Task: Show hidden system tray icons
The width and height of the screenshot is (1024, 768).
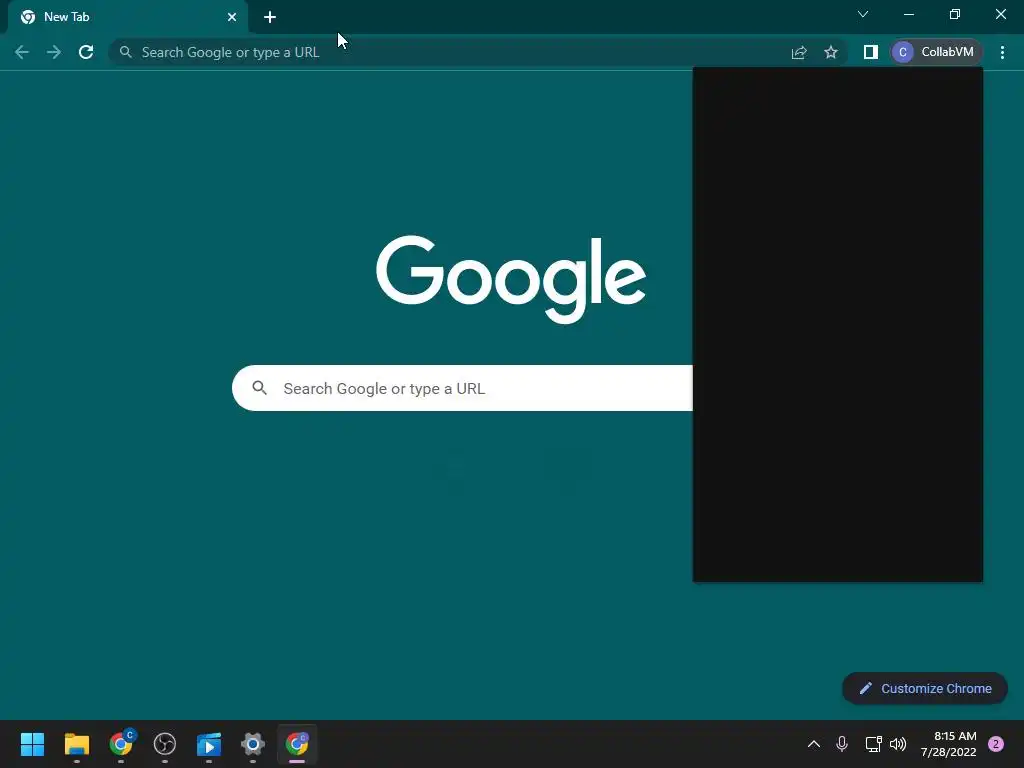Action: tap(814, 744)
